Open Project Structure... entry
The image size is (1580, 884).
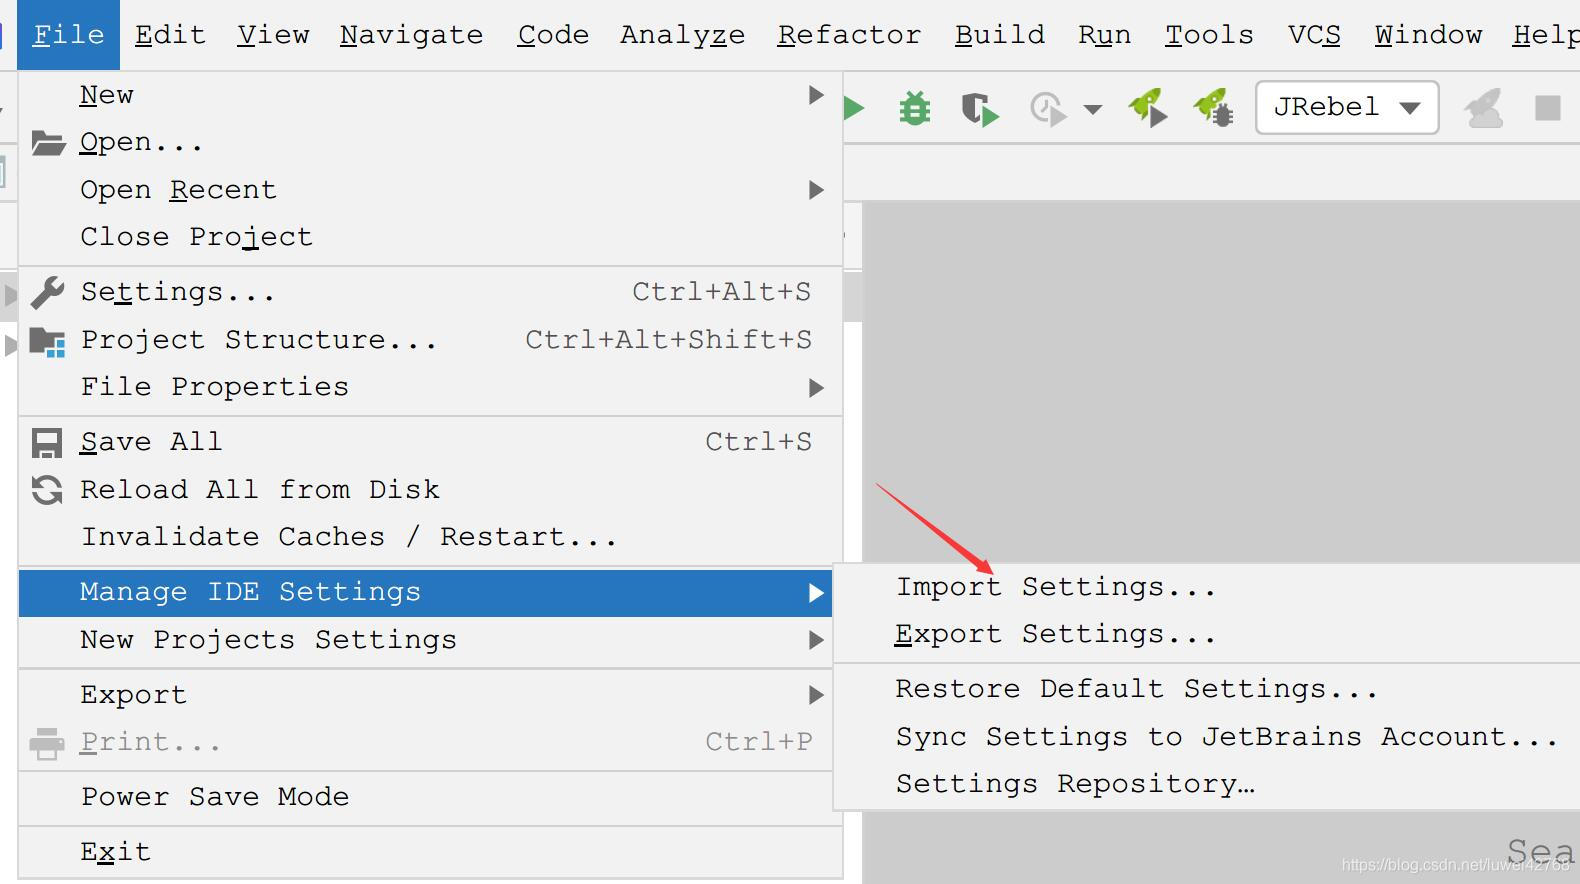(x=430, y=340)
